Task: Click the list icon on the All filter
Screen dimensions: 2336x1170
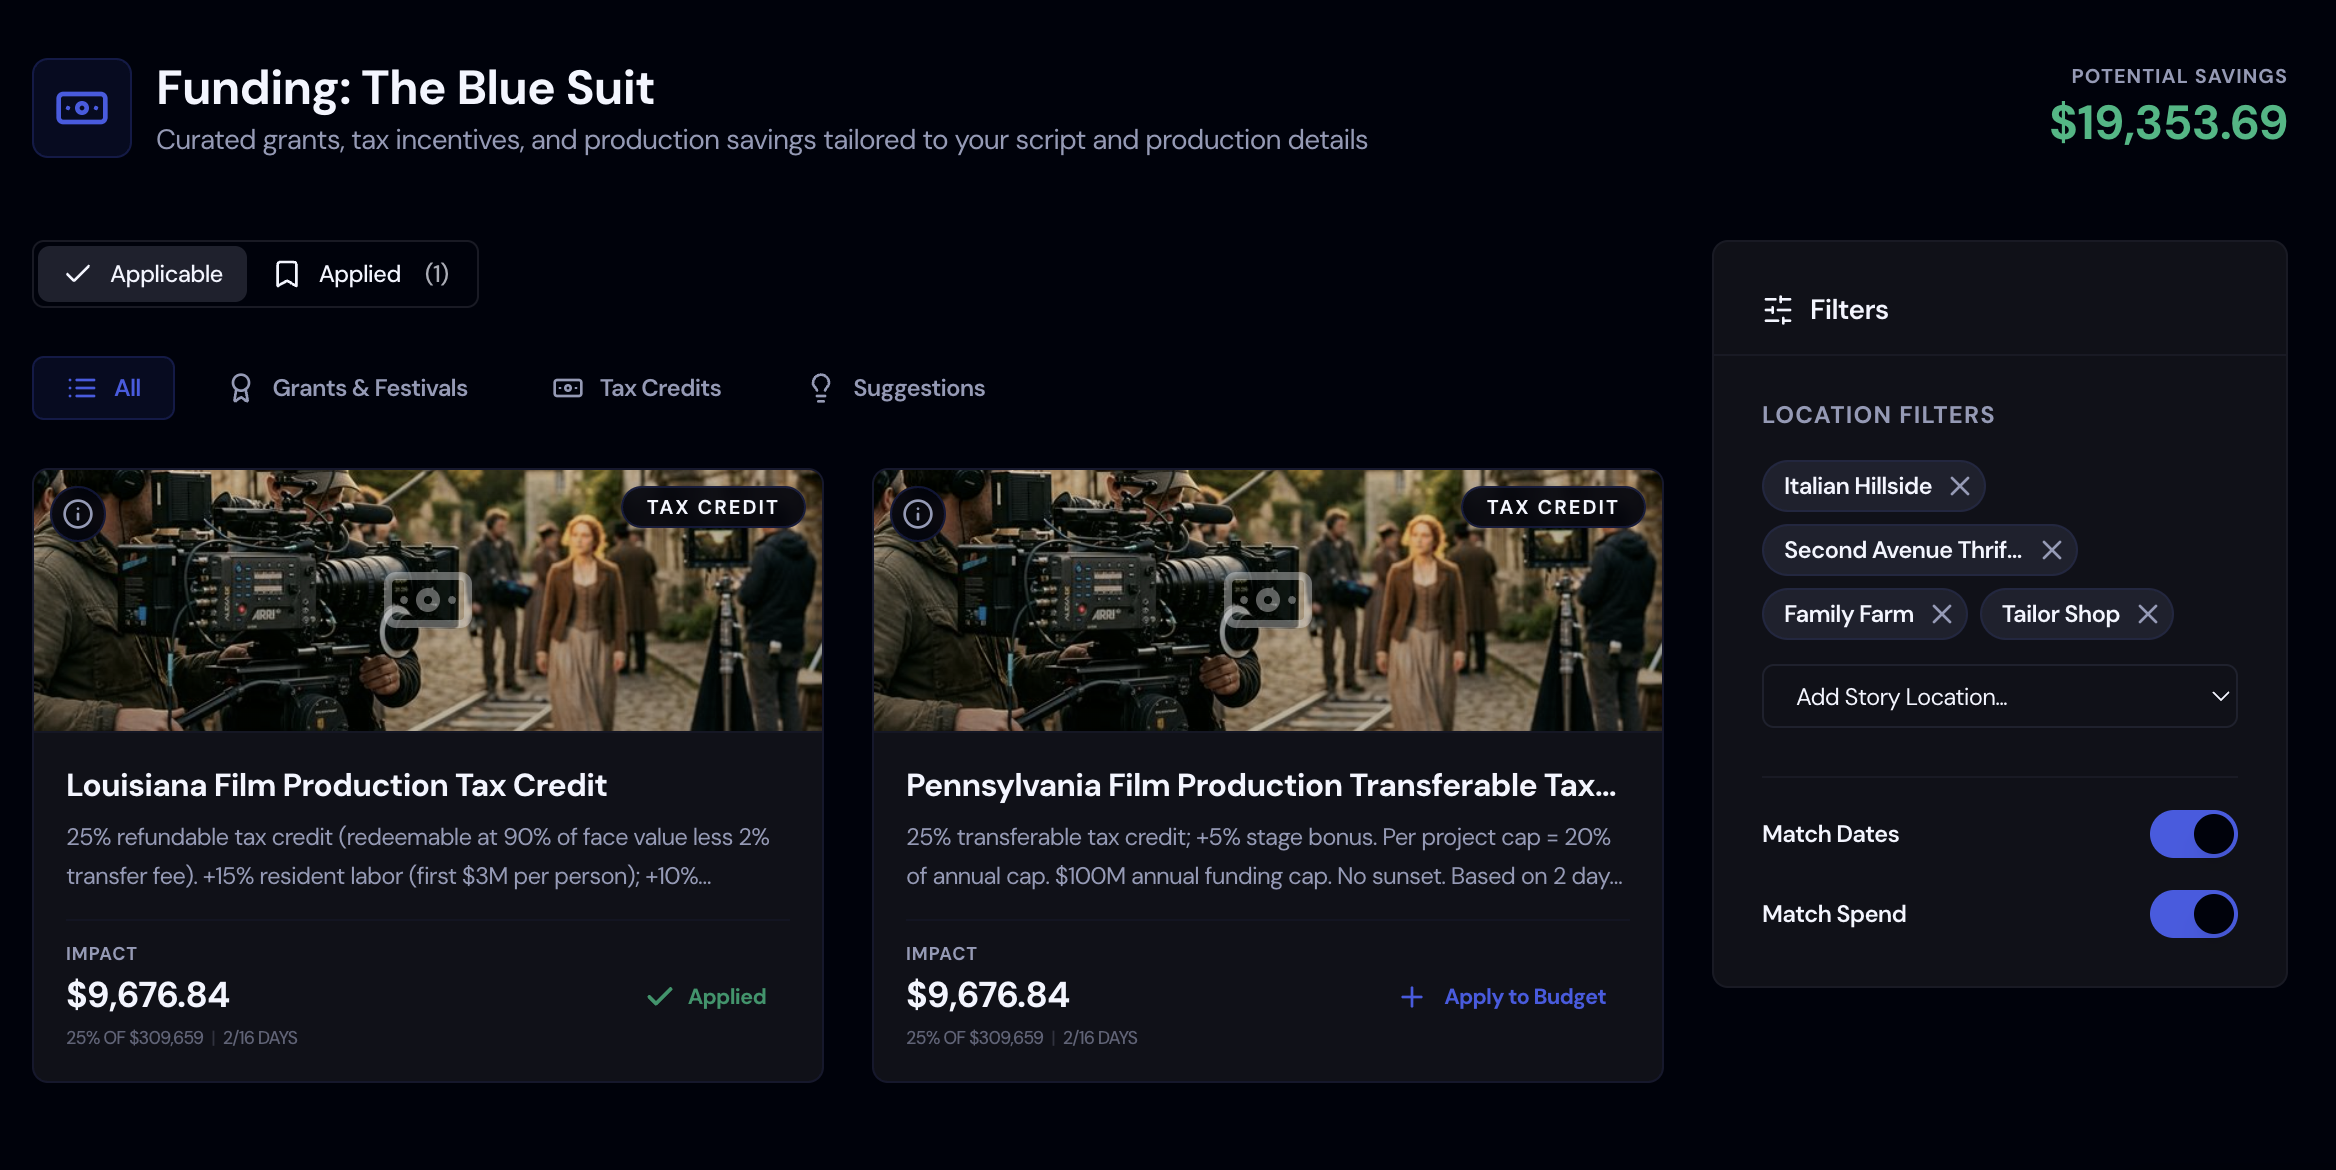Action: click(81, 388)
